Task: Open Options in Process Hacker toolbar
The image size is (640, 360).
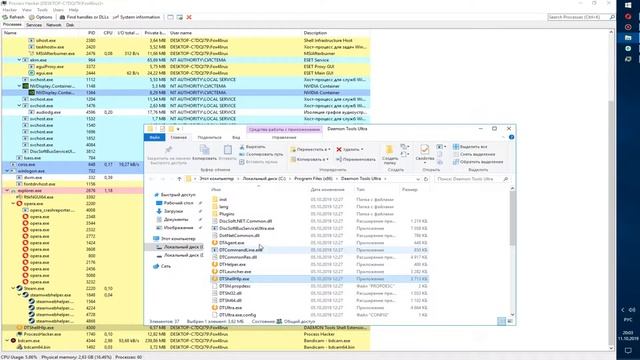Action: point(40,17)
